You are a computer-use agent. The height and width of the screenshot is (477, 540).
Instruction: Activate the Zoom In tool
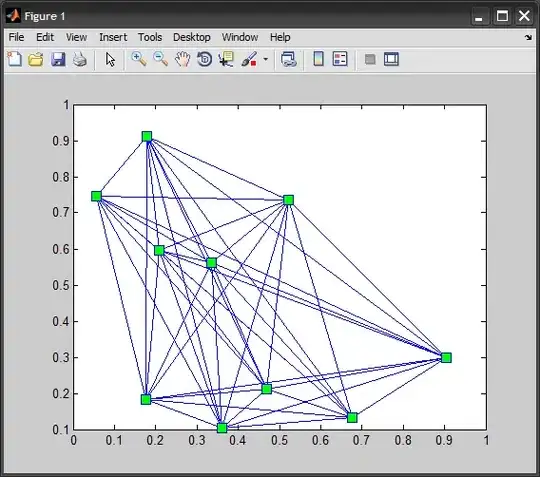point(139,59)
